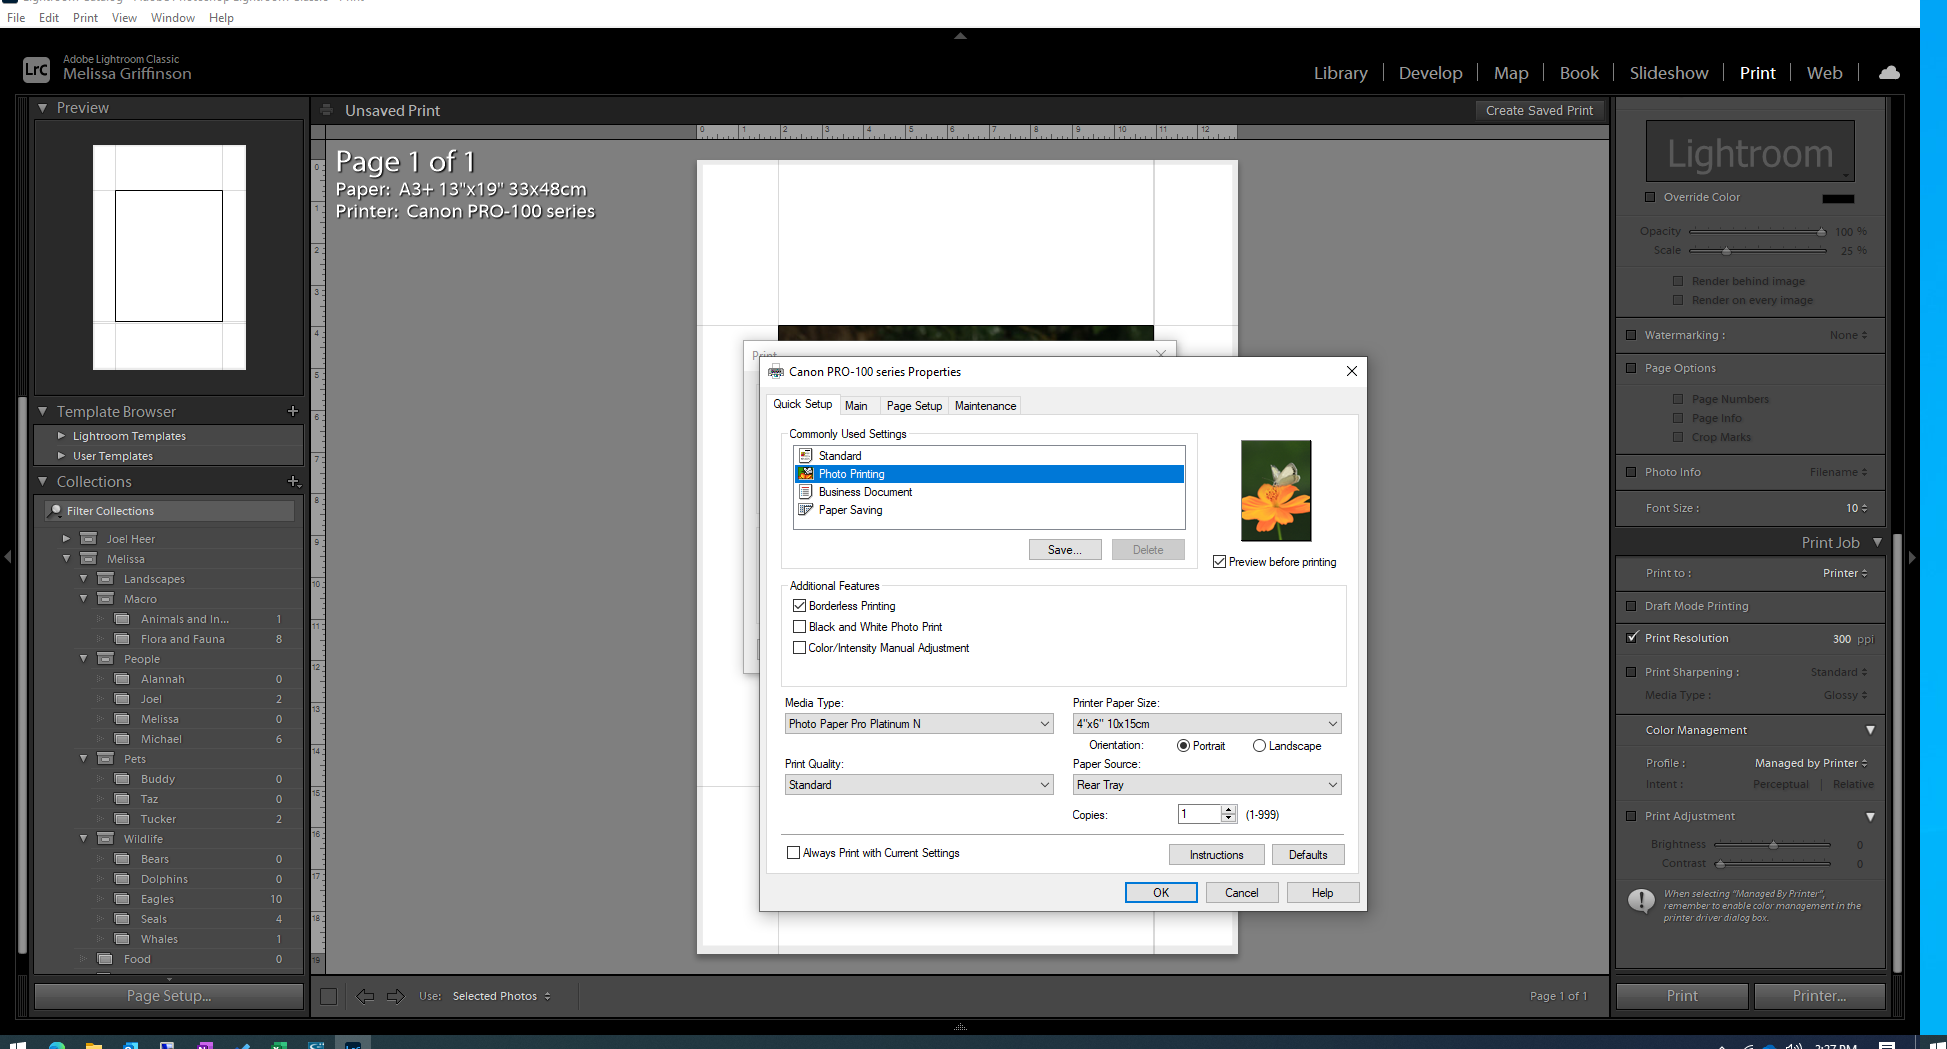
Task: Select the Photo Printing preset icon
Action: [806, 474]
